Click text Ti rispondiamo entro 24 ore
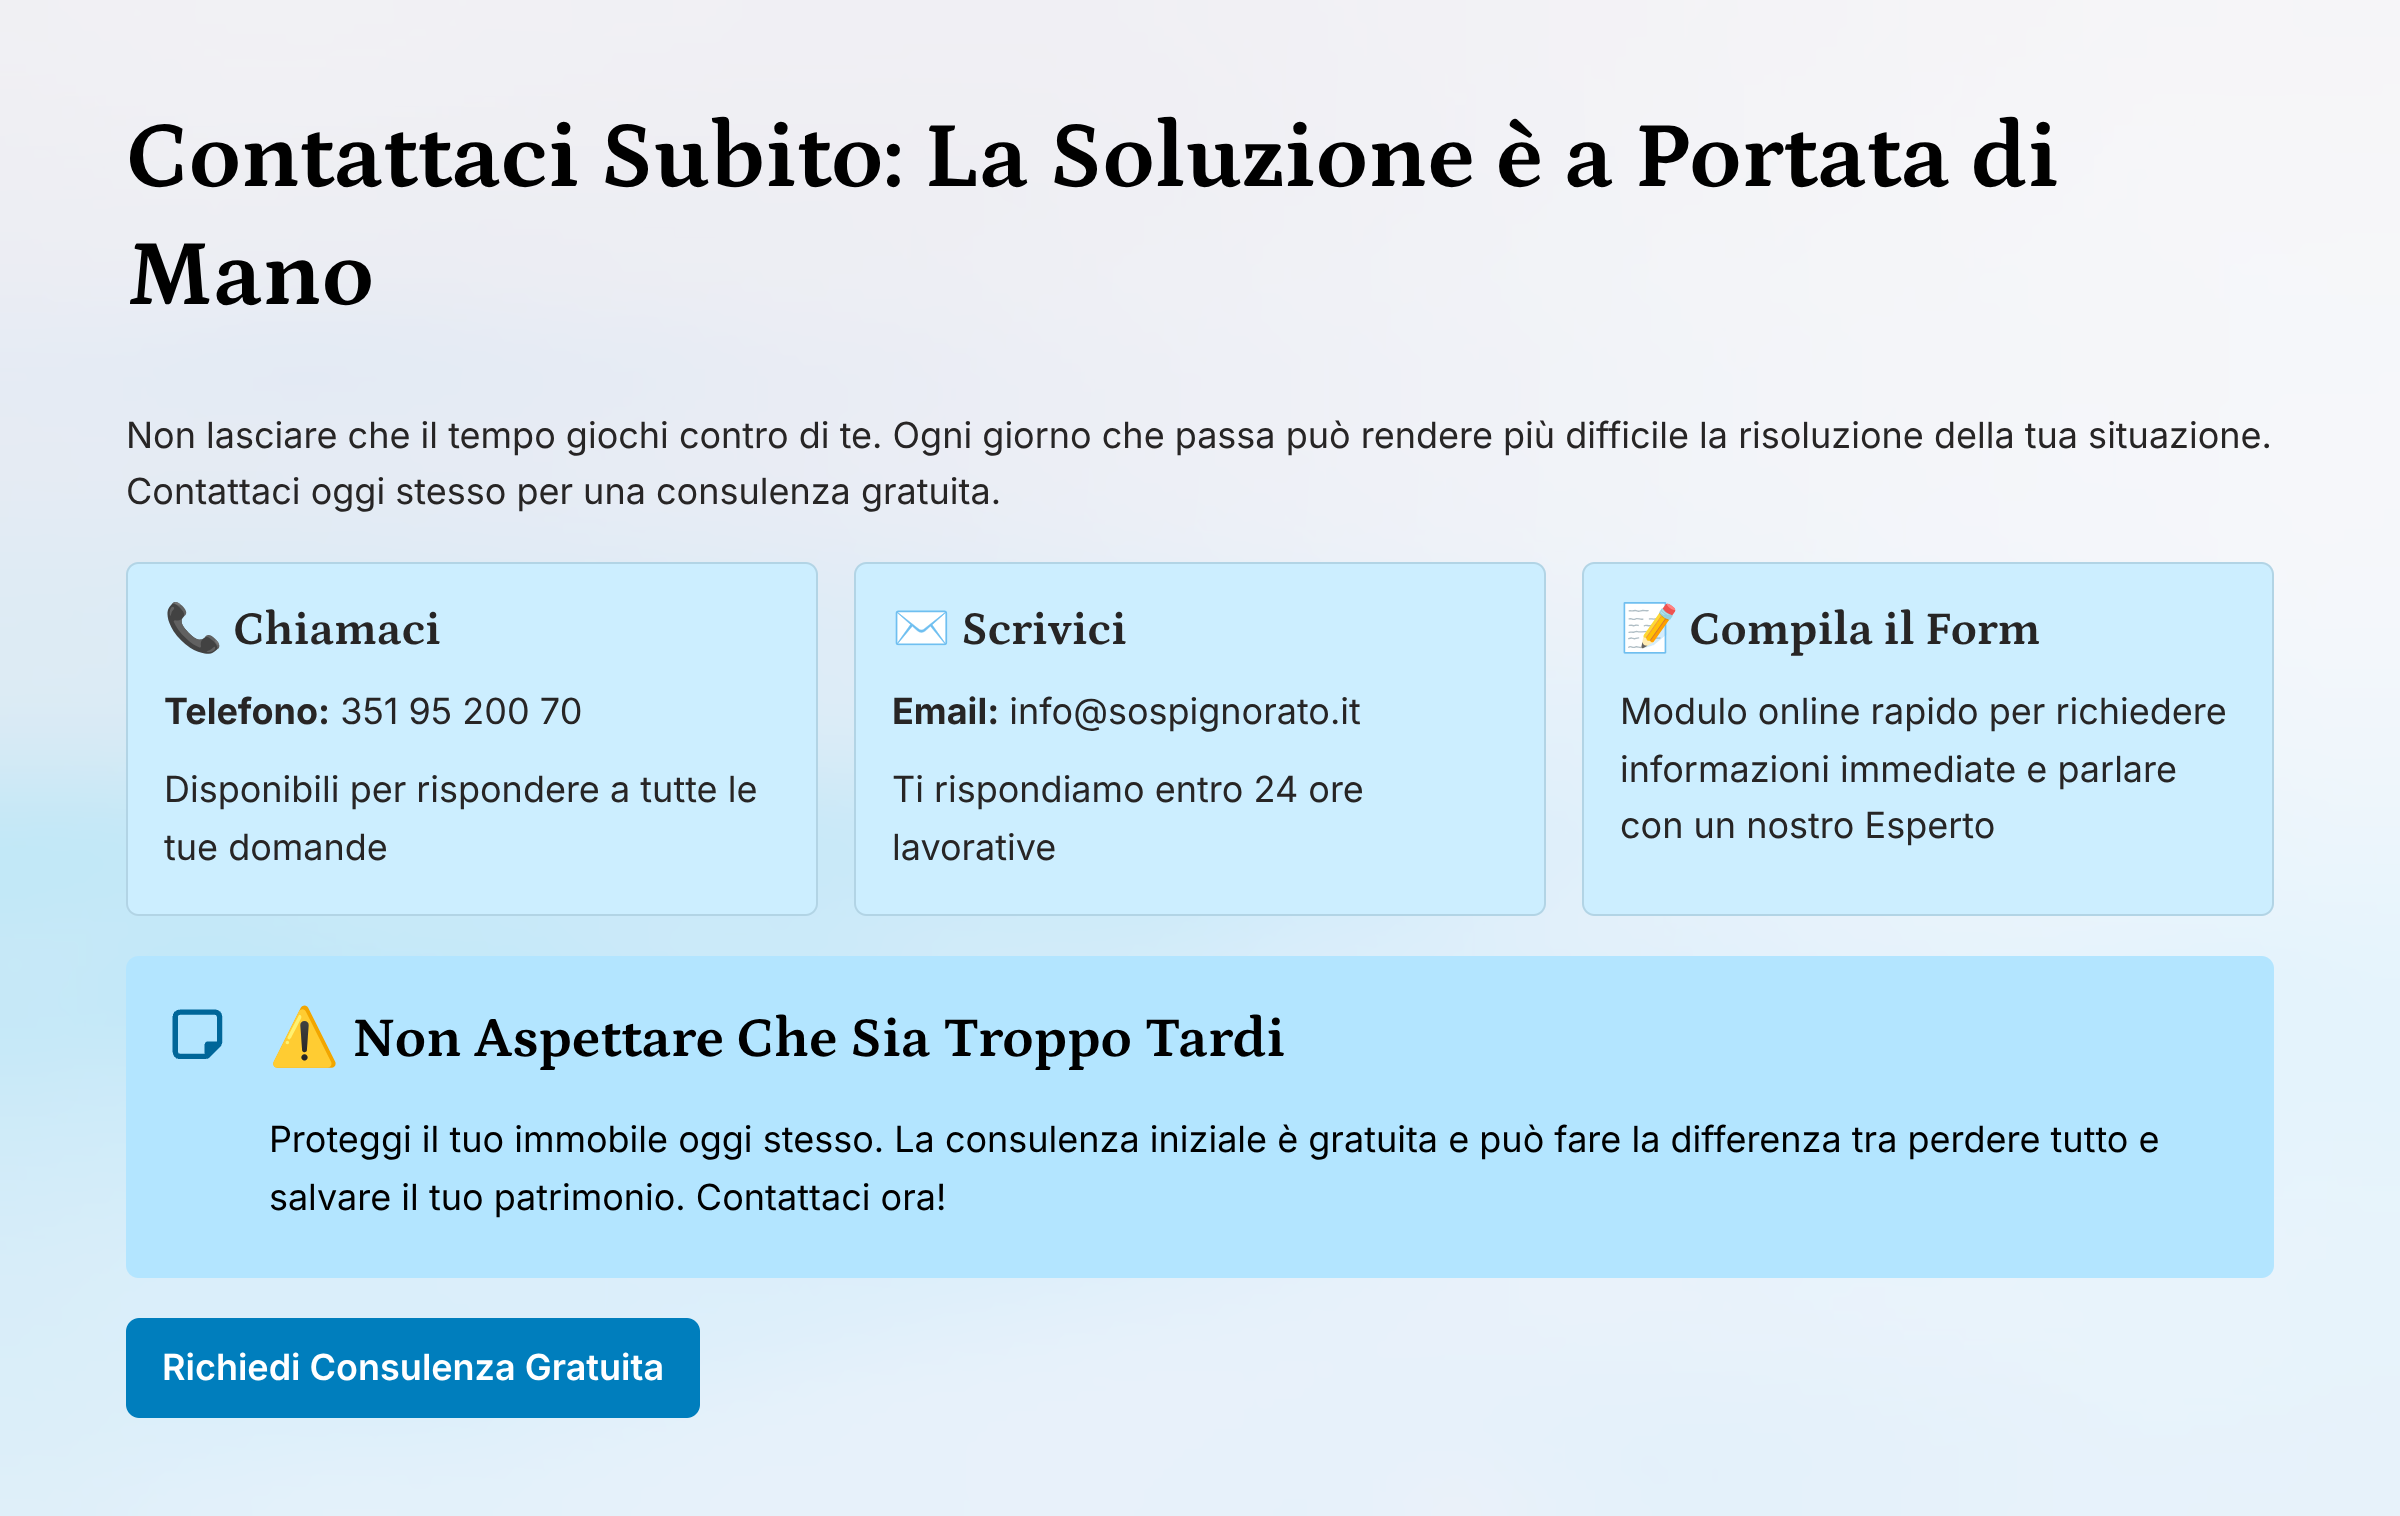Image resolution: width=2400 pixels, height=1516 pixels. (1127, 790)
